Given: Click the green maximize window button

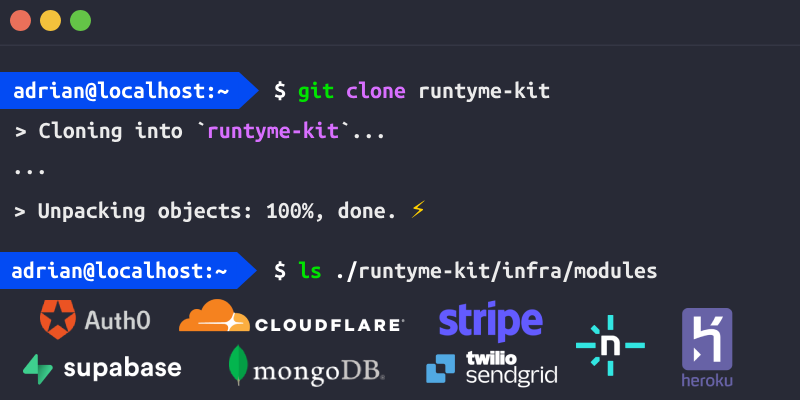Looking at the screenshot, I should pyautogui.click(x=81, y=21).
